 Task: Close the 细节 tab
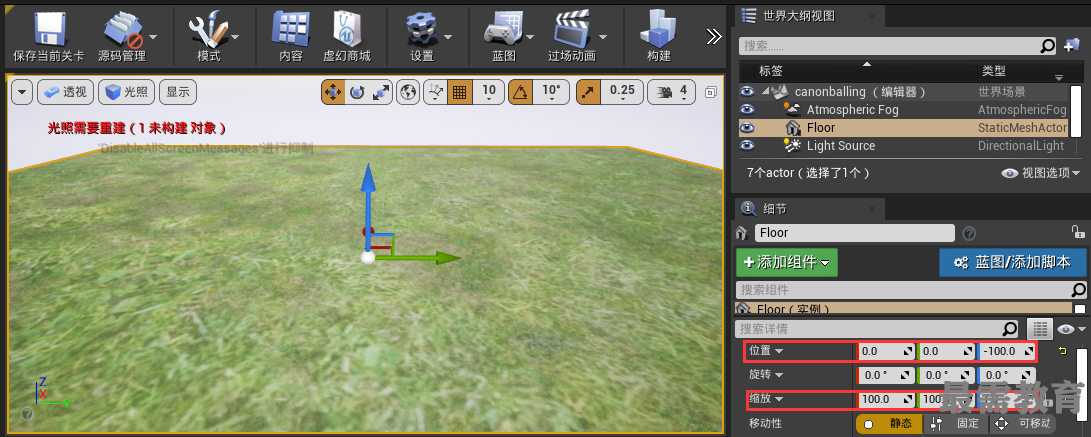pos(873,209)
